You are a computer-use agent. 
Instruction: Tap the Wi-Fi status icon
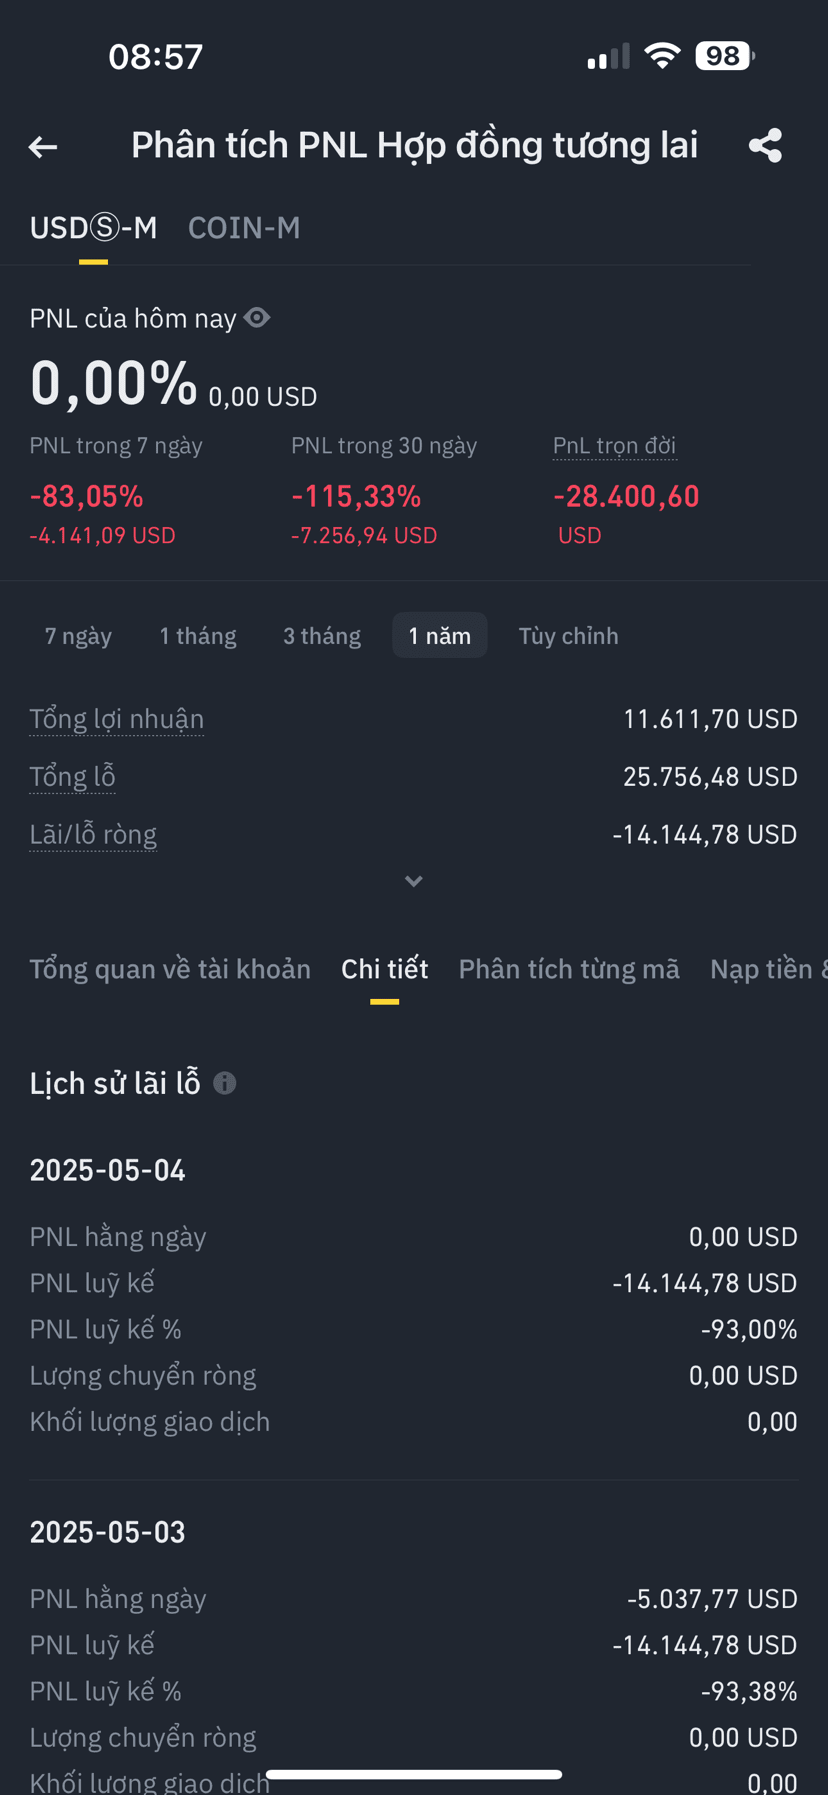point(662,56)
